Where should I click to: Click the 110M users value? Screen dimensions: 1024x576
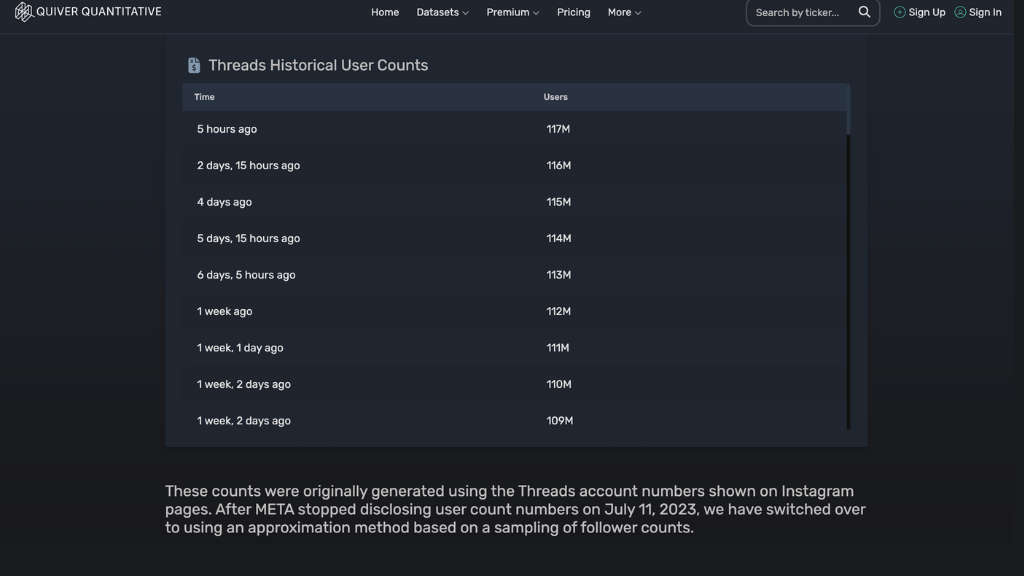tap(559, 385)
